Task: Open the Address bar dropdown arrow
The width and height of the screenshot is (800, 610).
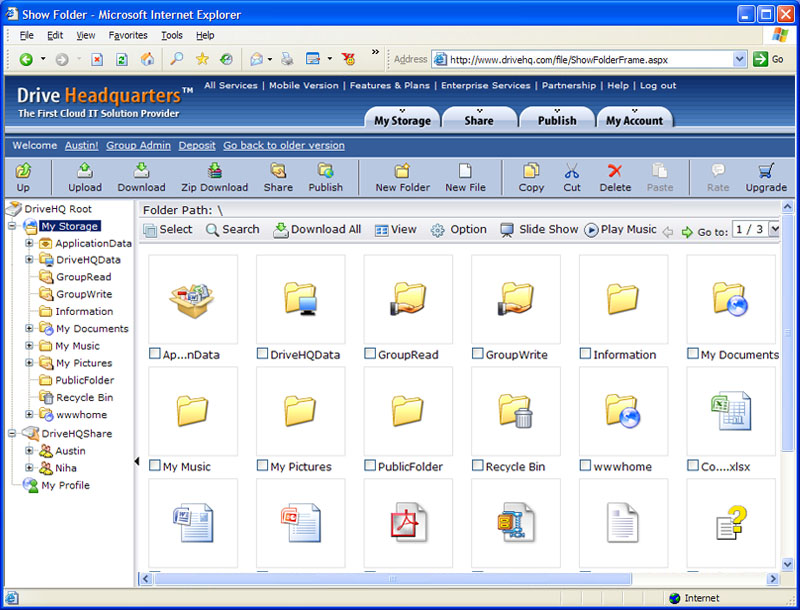Action: click(x=739, y=60)
